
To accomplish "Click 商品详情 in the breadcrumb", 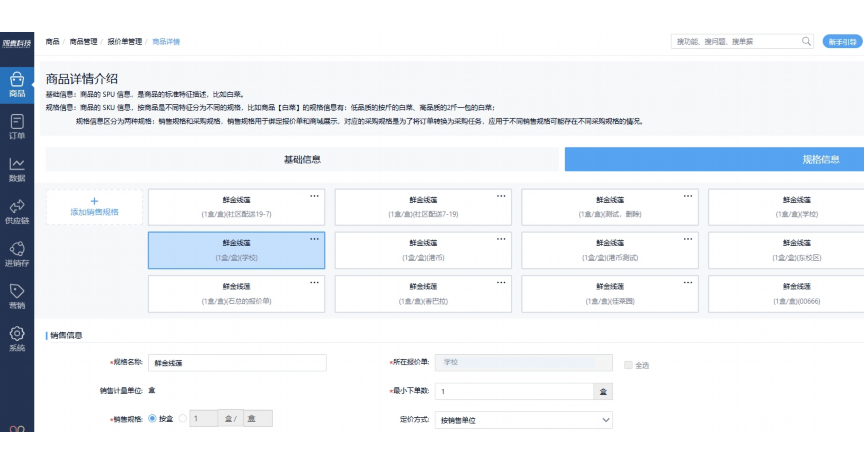I will 166,41.
